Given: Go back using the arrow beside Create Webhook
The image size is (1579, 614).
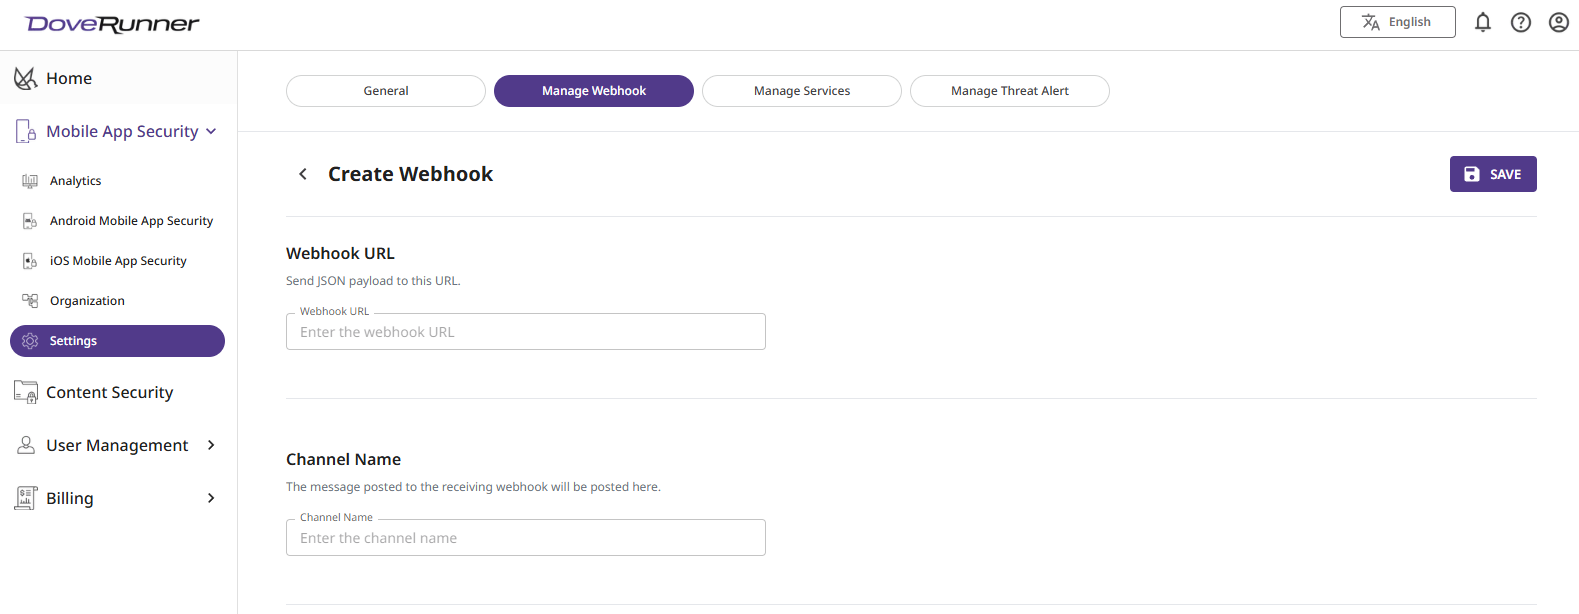Looking at the screenshot, I should click(302, 173).
